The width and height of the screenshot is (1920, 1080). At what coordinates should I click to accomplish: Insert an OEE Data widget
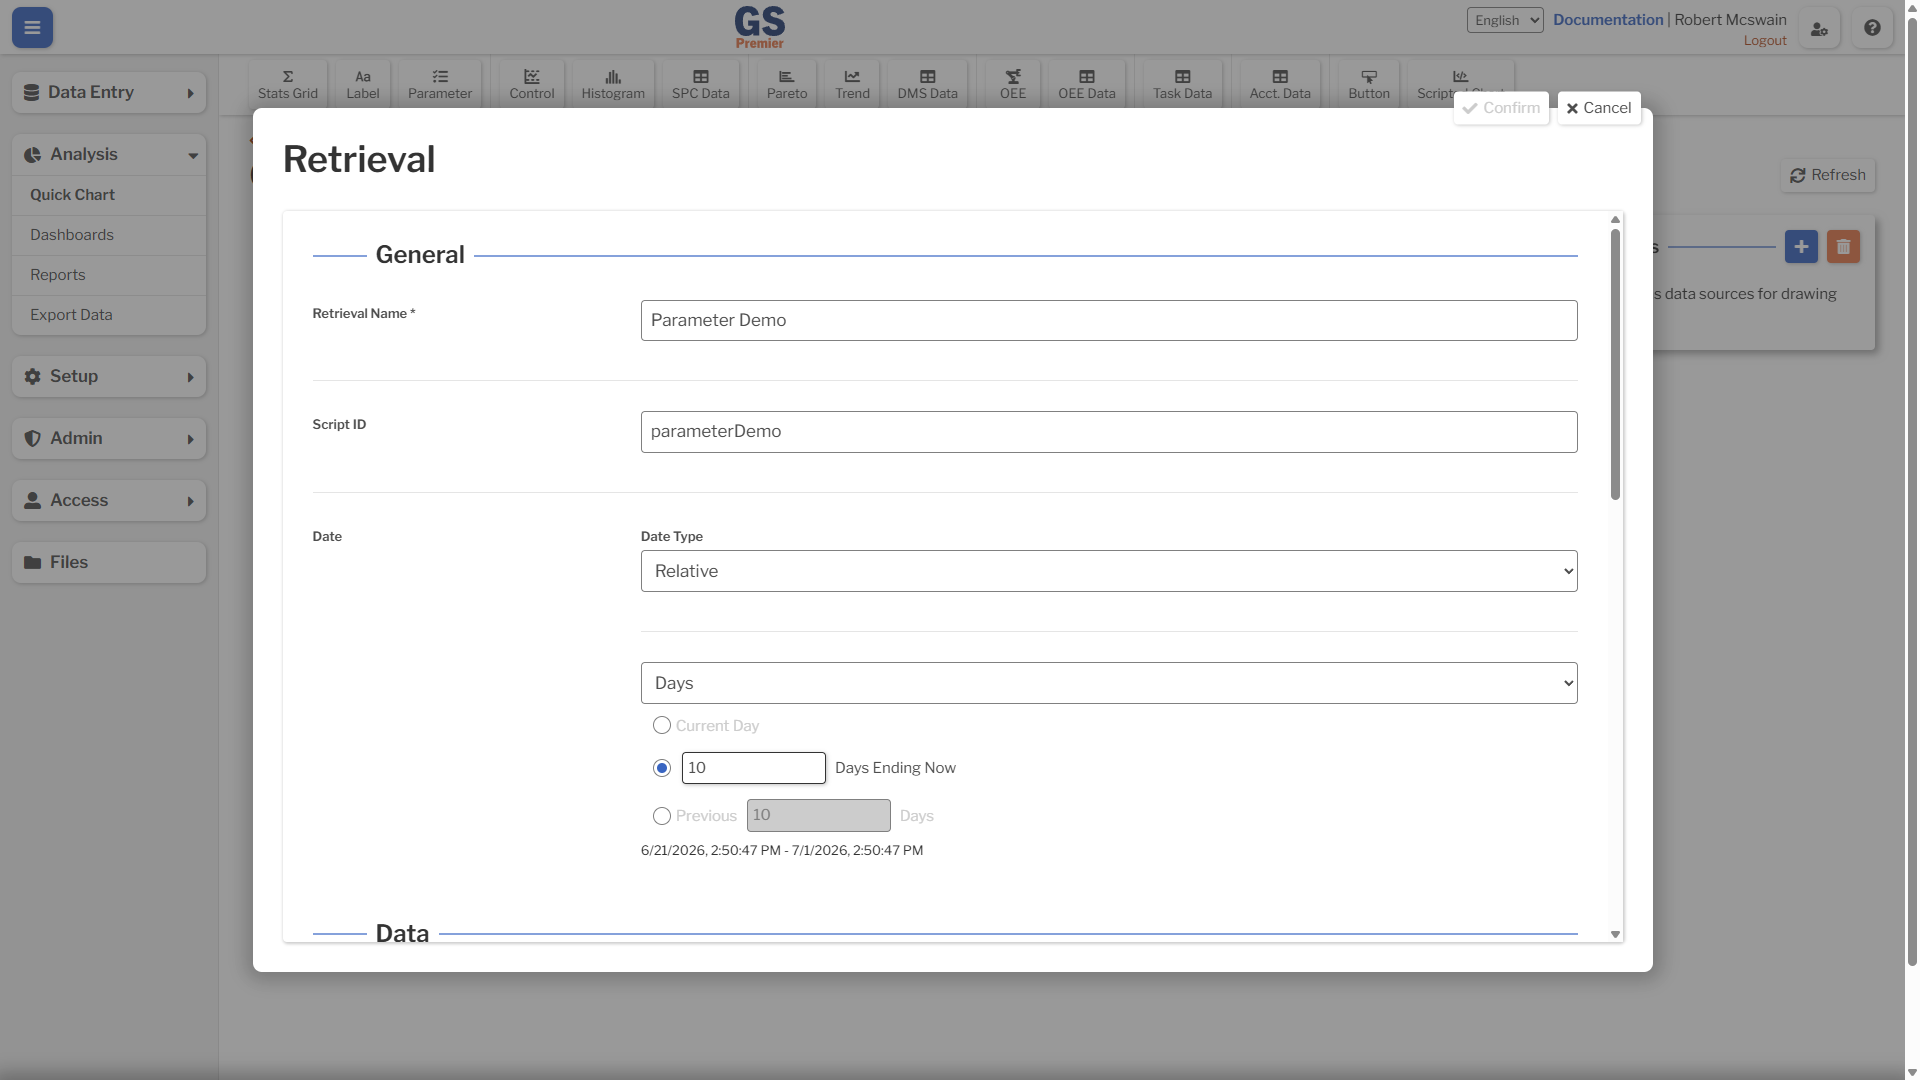pyautogui.click(x=1087, y=84)
